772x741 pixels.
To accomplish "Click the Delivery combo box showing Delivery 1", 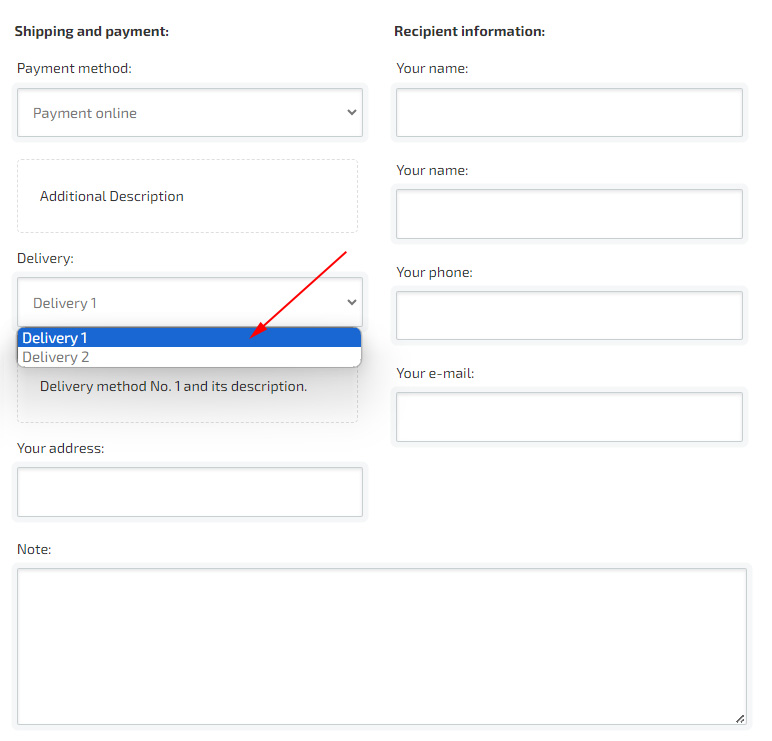I will (189, 302).
